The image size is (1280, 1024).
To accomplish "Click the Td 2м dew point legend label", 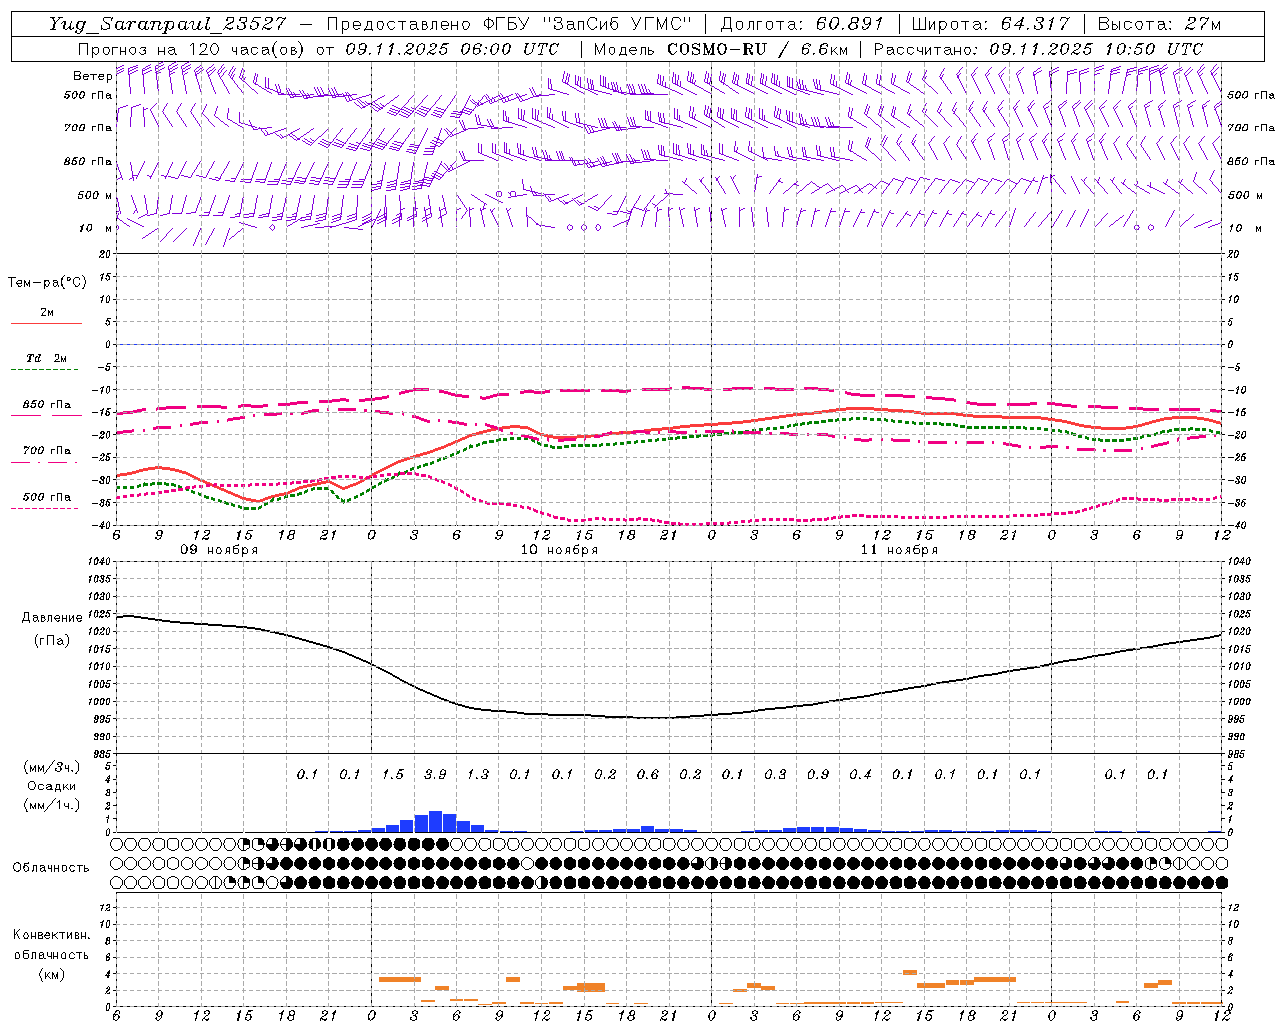I will (47, 358).
